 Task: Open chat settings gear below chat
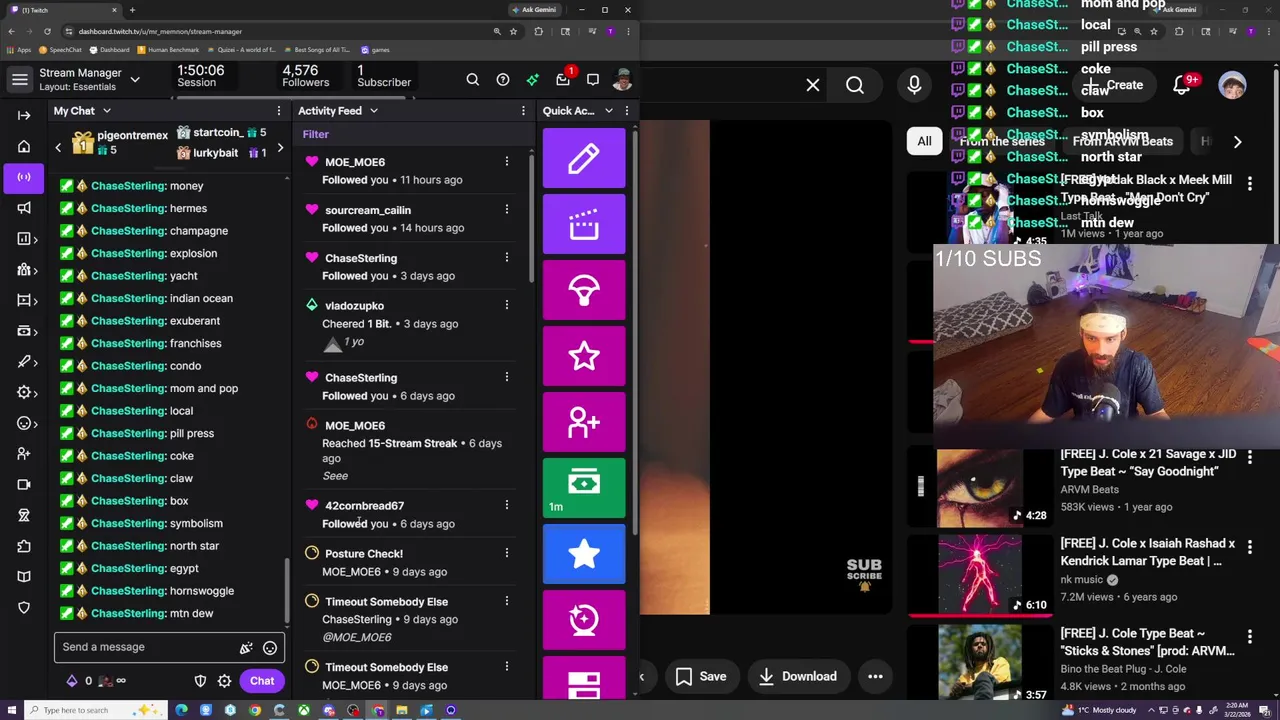click(x=224, y=681)
